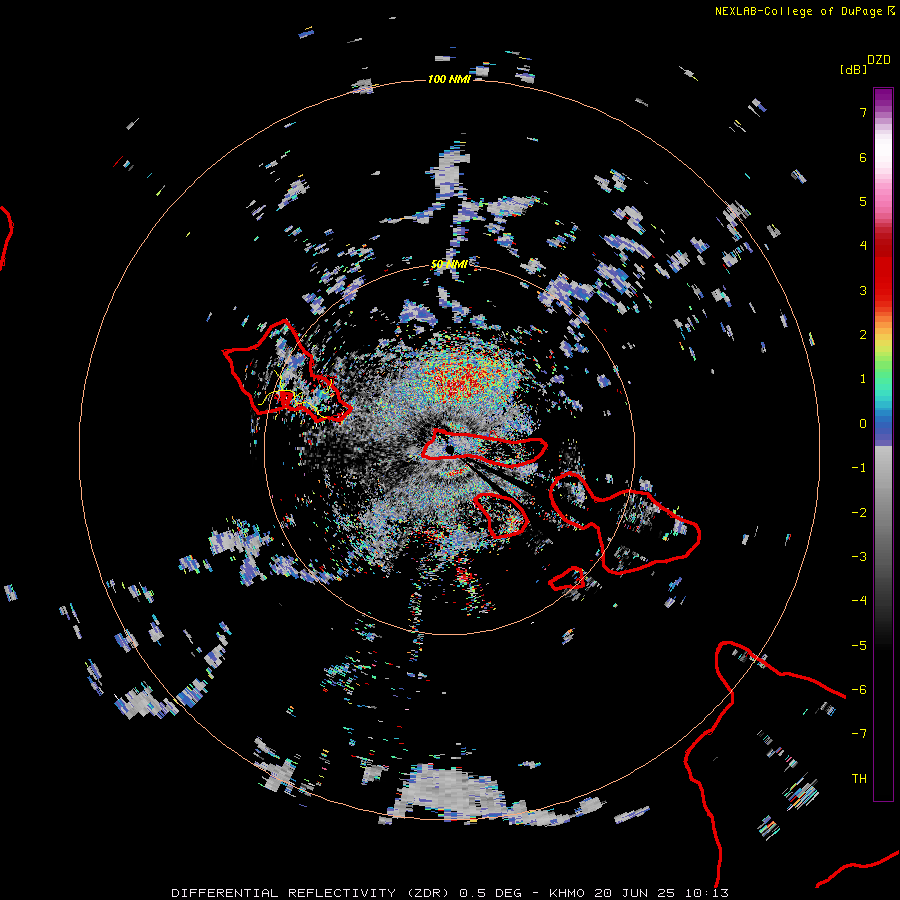Viewport: 900px width, 900px height.
Task: Click the -4 value on color scale
Action: coord(859,600)
